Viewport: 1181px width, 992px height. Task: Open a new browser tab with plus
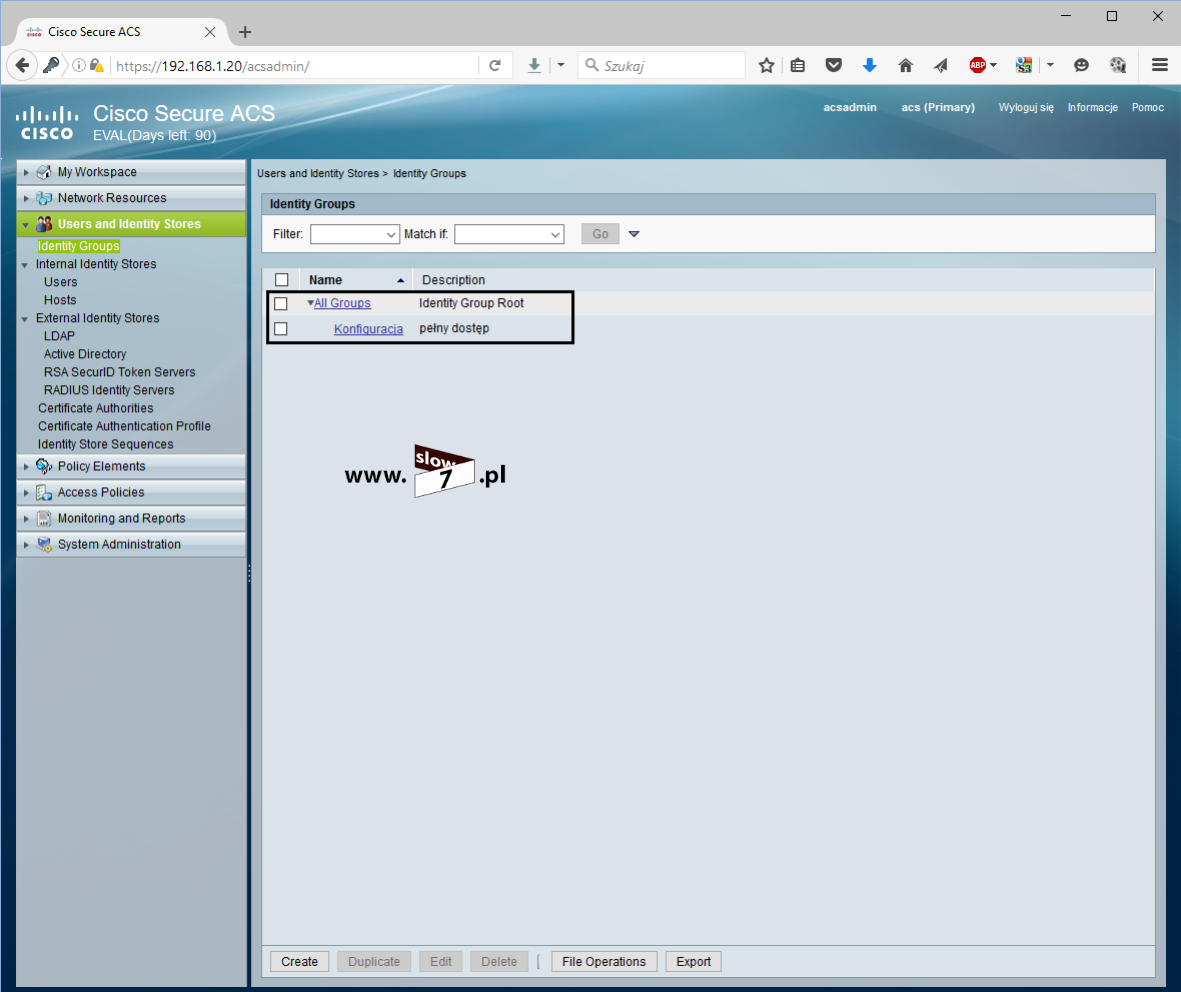(x=245, y=32)
